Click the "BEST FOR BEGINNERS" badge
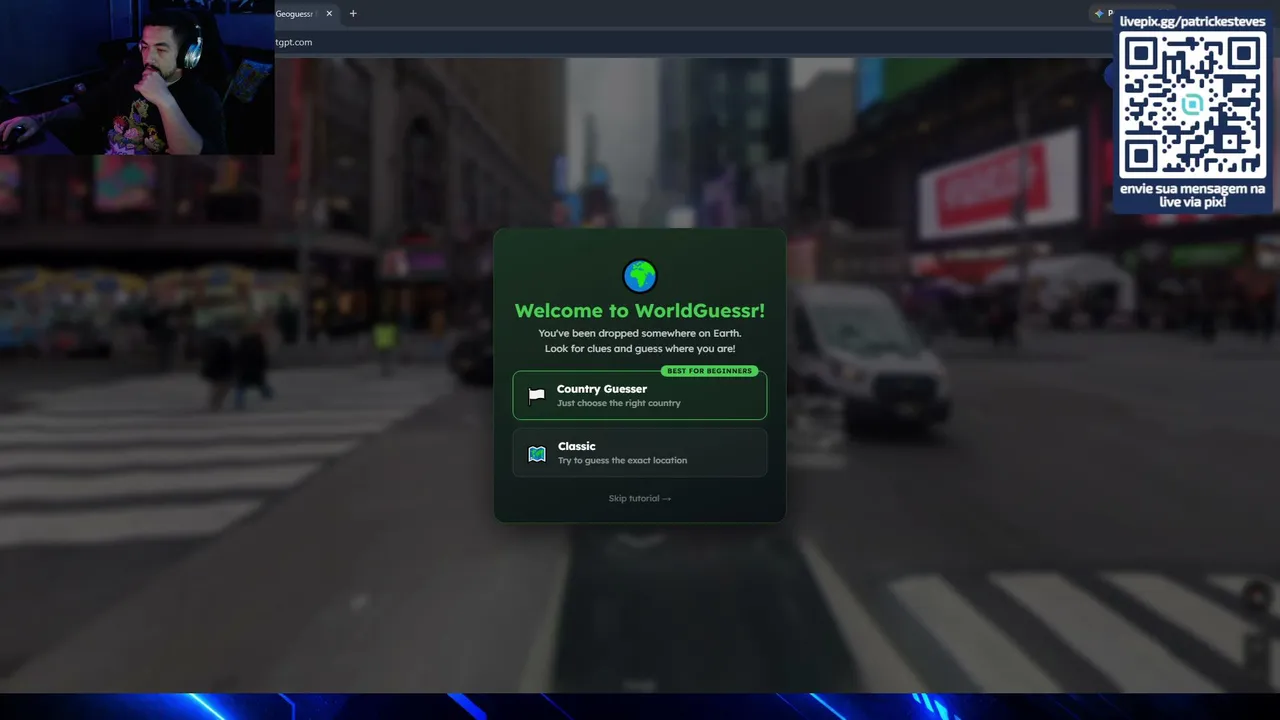The image size is (1280, 720). pyautogui.click(x=709, y=371)
